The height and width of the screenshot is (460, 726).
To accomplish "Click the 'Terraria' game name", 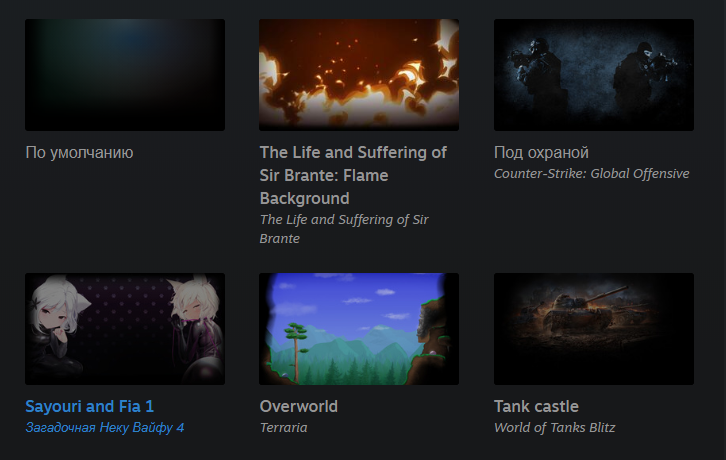I will point(283,428).
